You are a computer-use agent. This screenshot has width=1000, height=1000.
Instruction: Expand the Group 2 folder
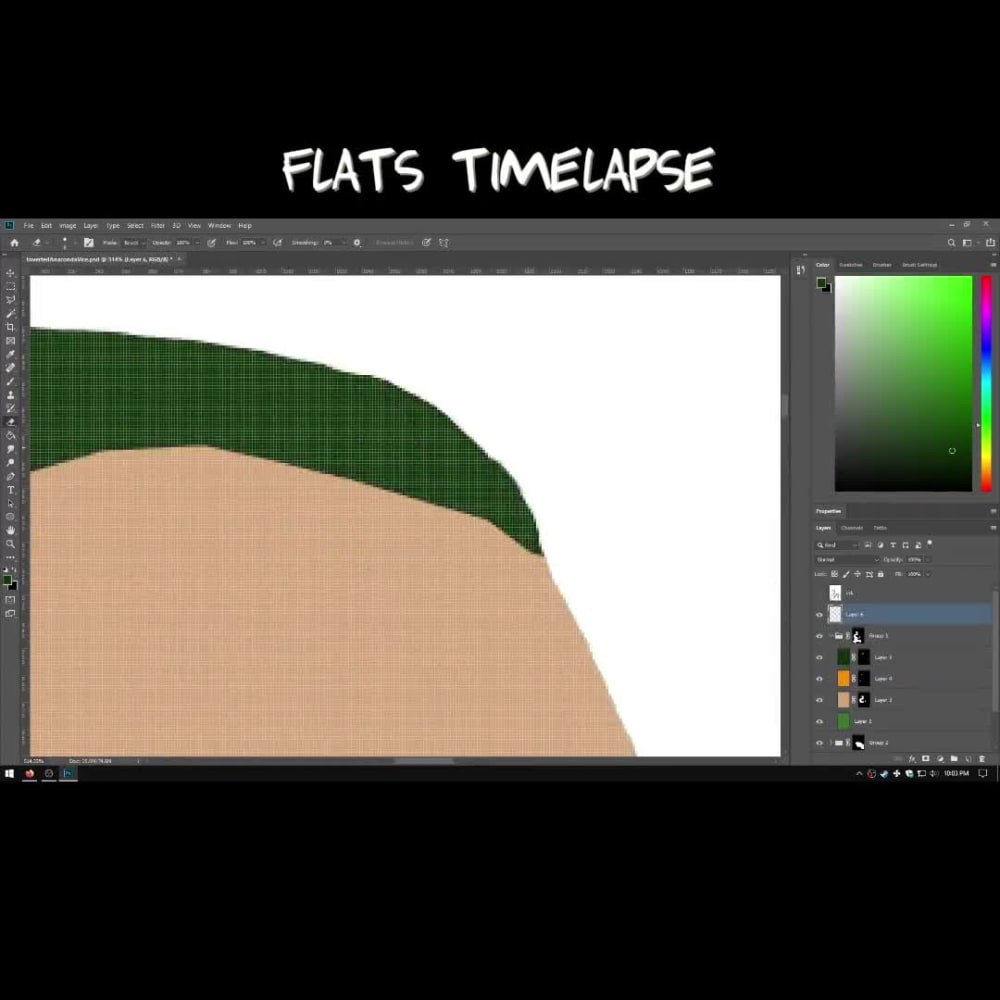click(x=831, y=743)
